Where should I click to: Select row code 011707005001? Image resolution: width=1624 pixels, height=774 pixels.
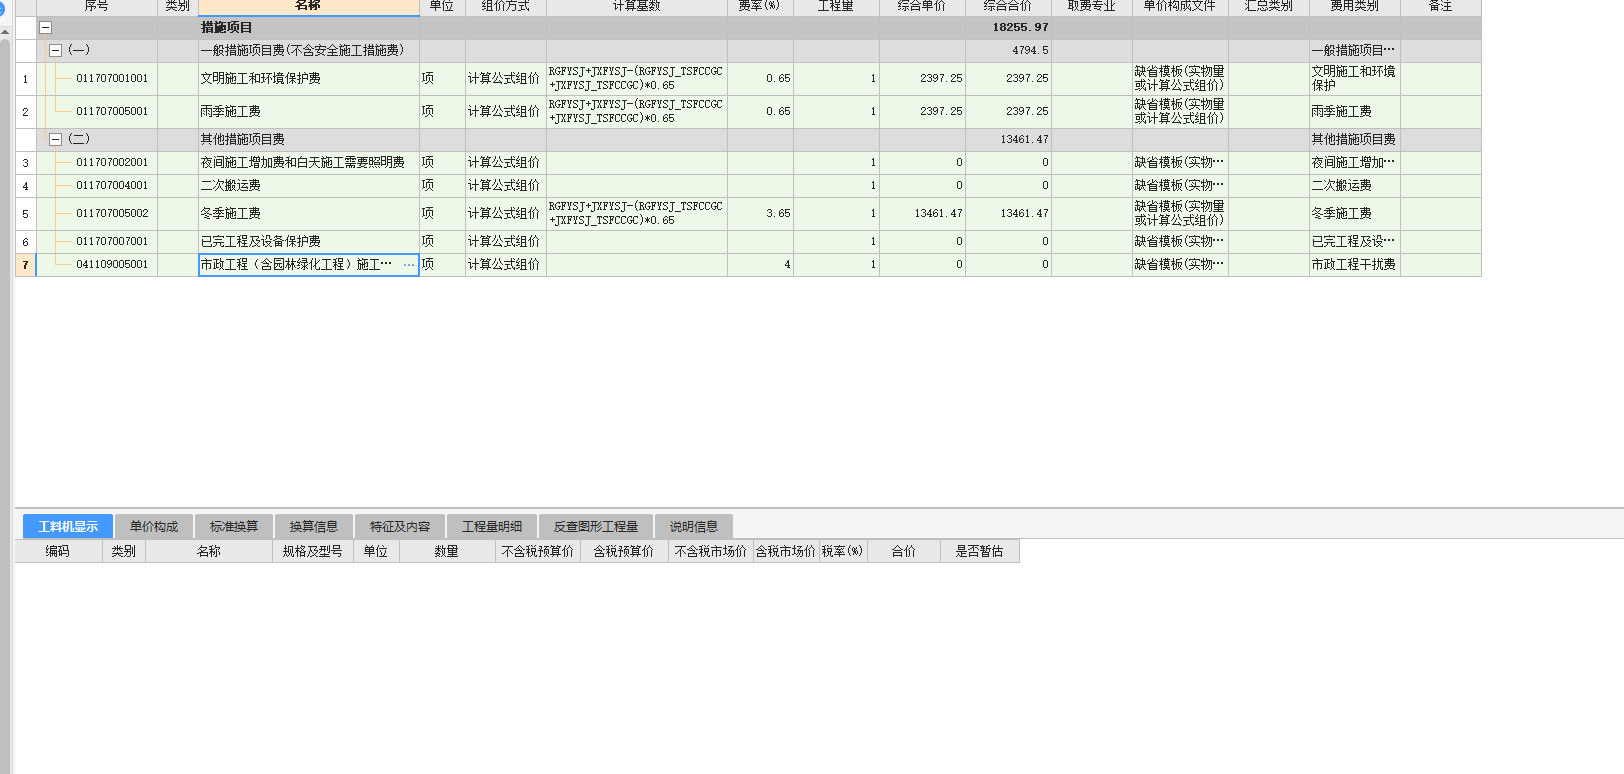[x=112, y=112]
